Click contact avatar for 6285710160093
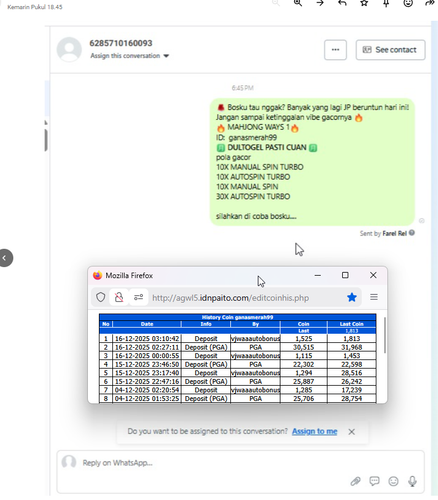 coord(69,49)
